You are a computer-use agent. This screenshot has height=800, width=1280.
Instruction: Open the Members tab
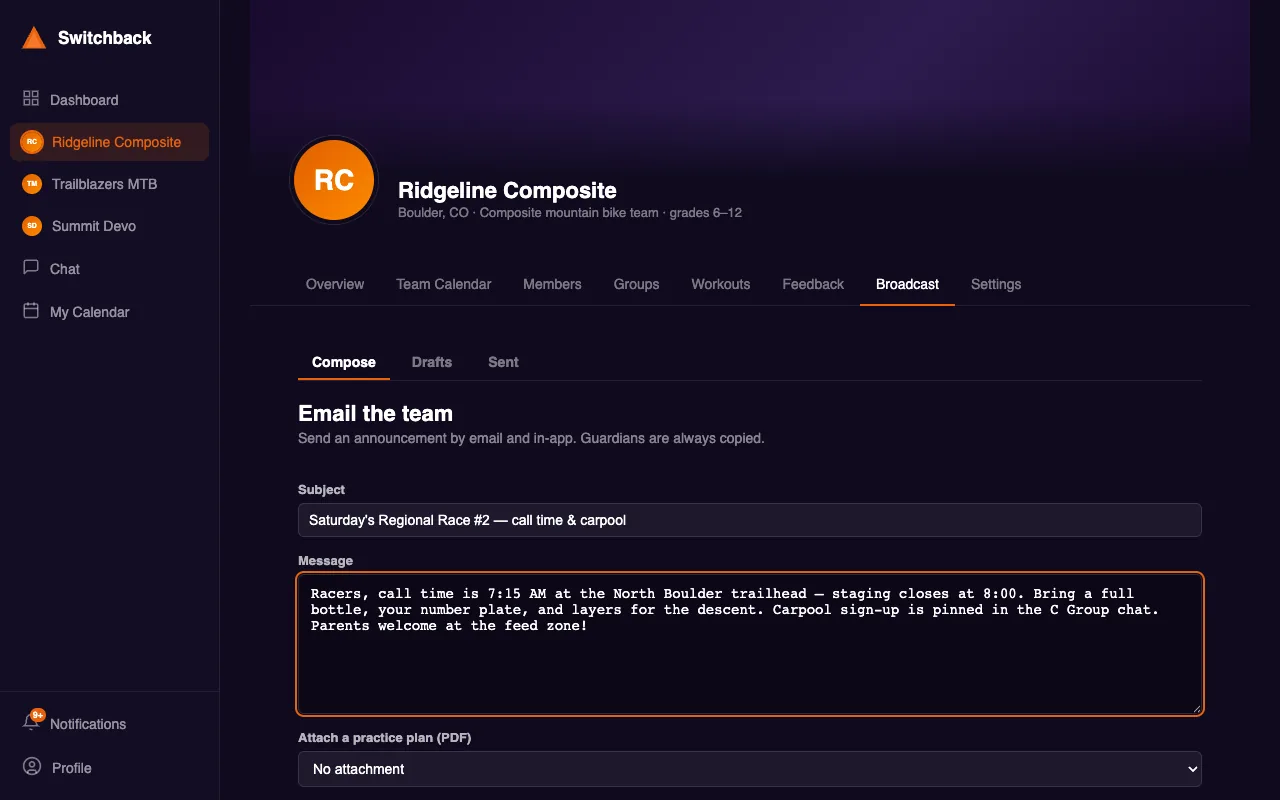pos(552,284)
